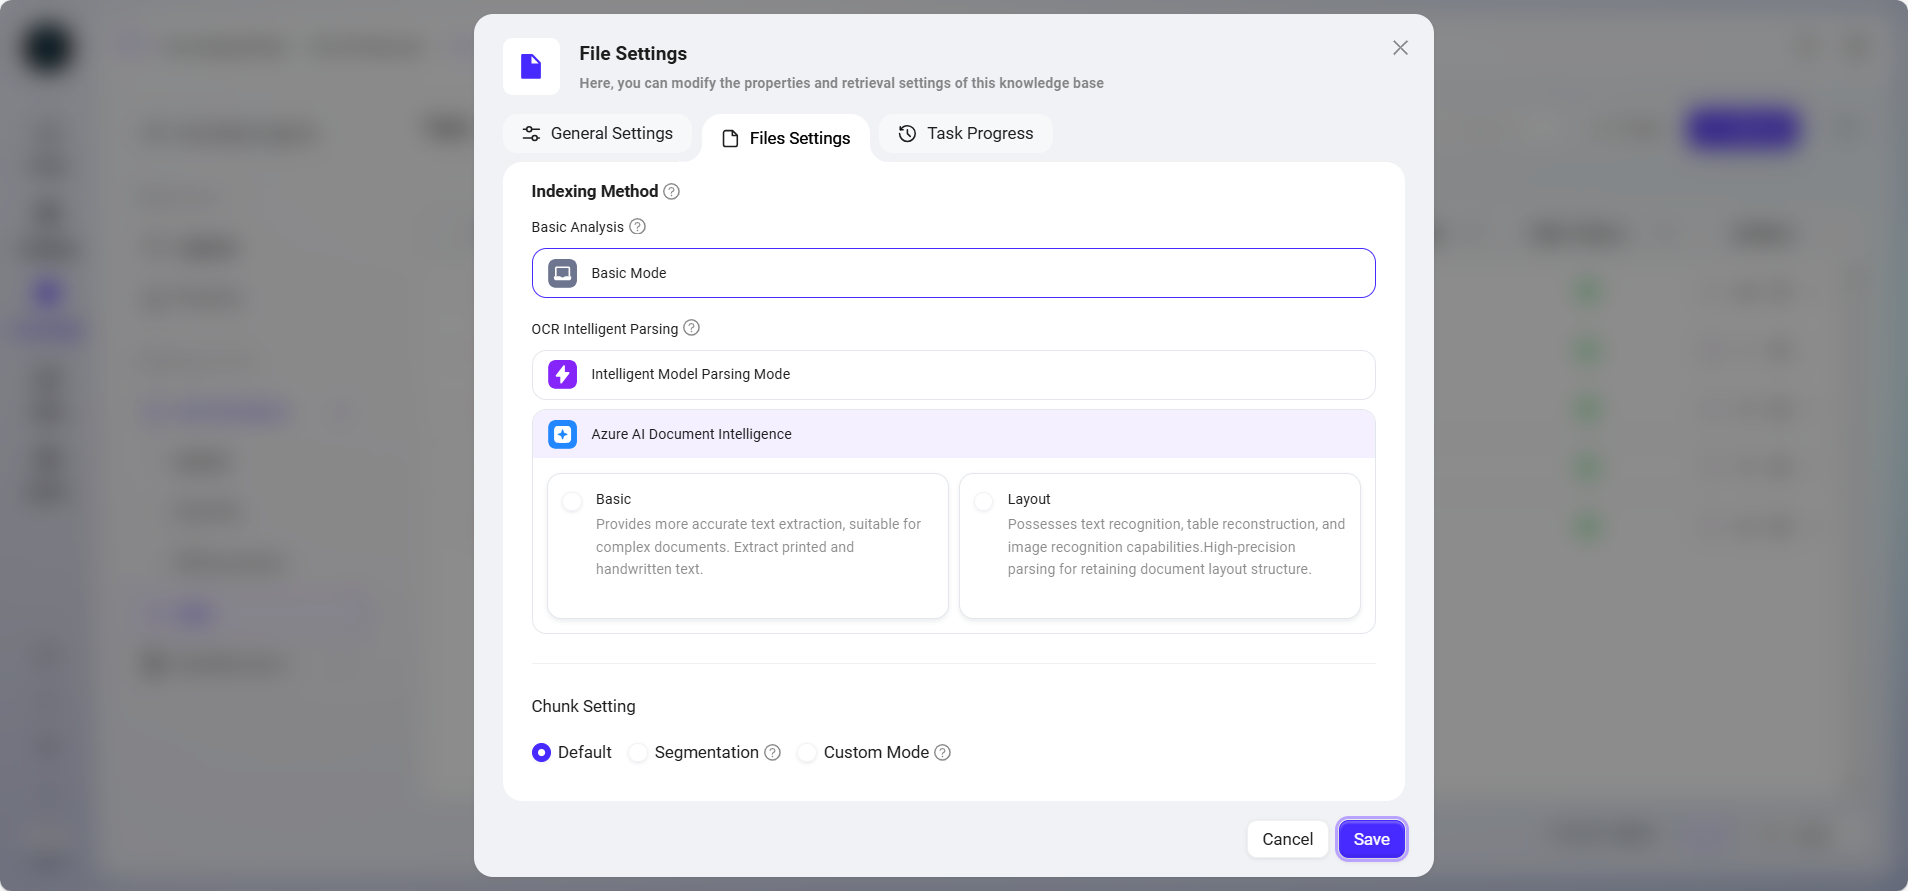Screen dimensions: 1908x891
Task: Save the file settings
Action: click(x=1371, y=839)
